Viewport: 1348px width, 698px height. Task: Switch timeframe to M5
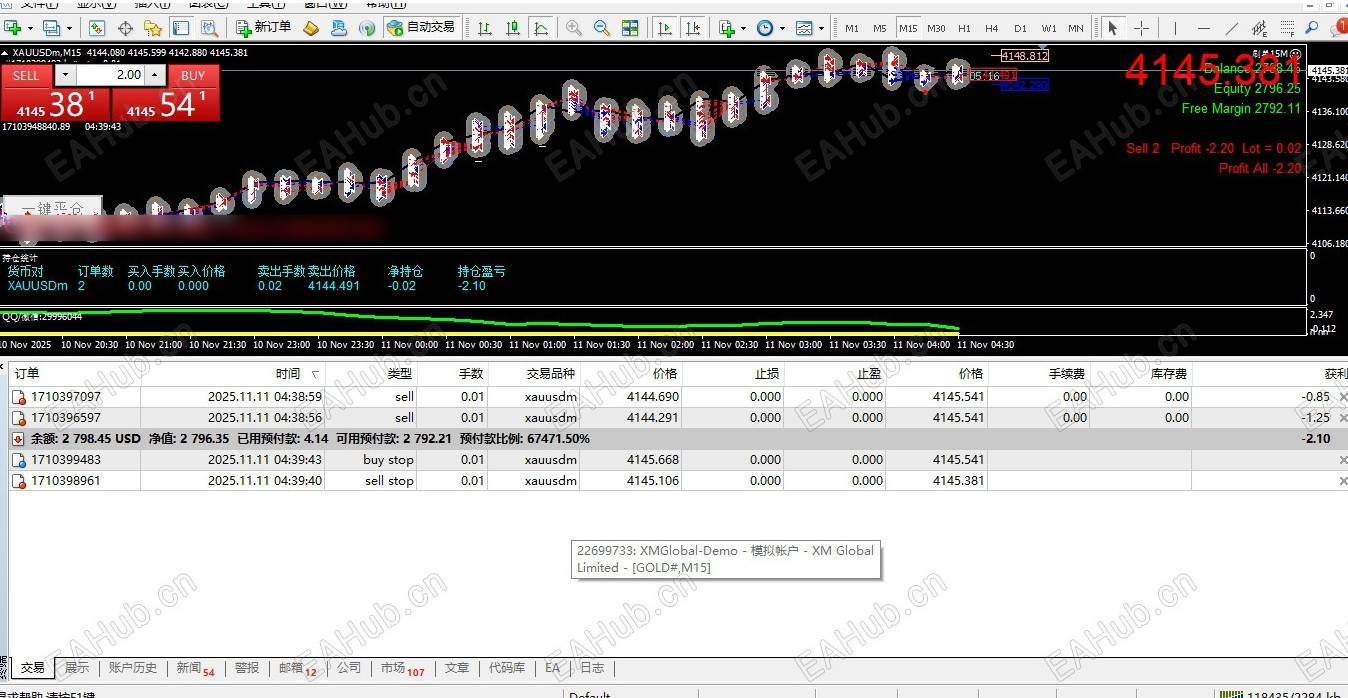(x=880, y=28)
